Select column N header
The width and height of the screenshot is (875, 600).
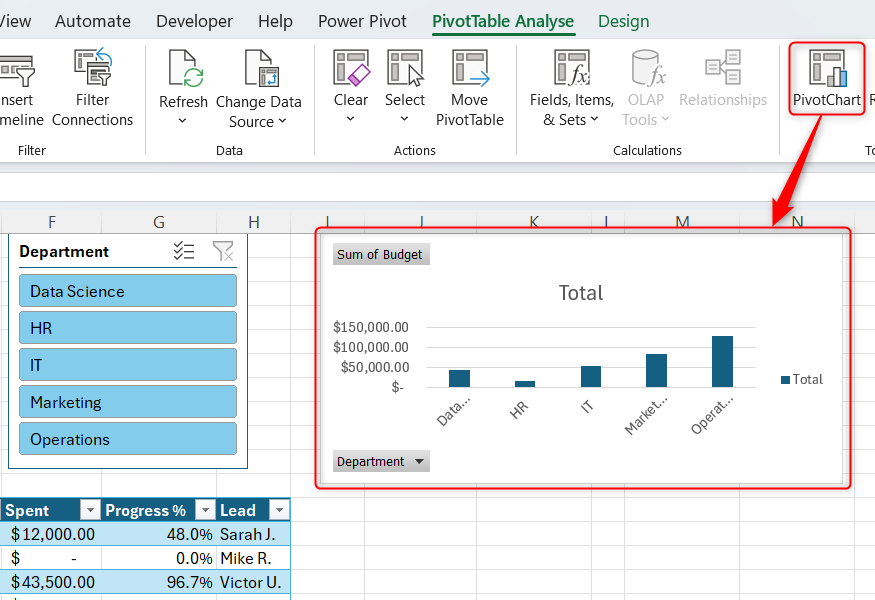pos(797,222)
